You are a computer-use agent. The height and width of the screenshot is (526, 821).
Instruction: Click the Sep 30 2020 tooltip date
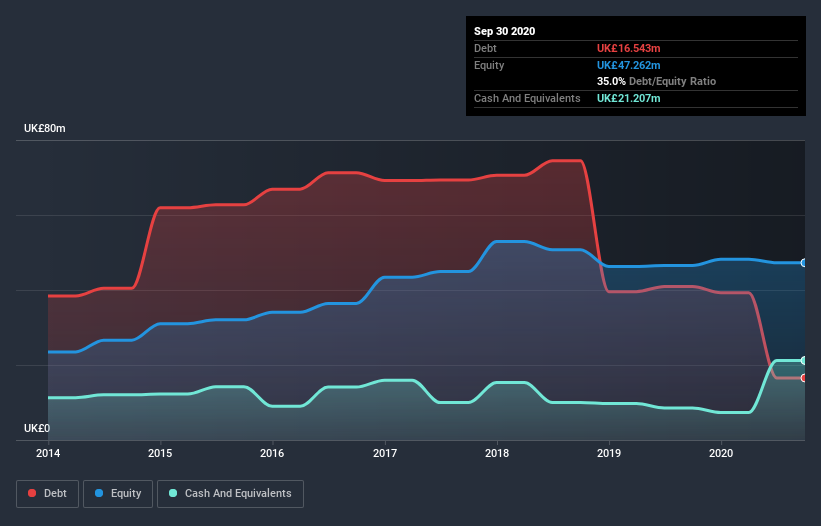coord(505,31)
